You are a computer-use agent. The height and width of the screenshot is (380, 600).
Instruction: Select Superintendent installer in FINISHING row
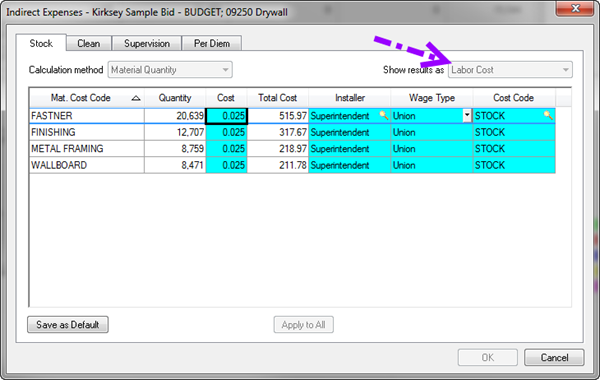tap(350, 132)
